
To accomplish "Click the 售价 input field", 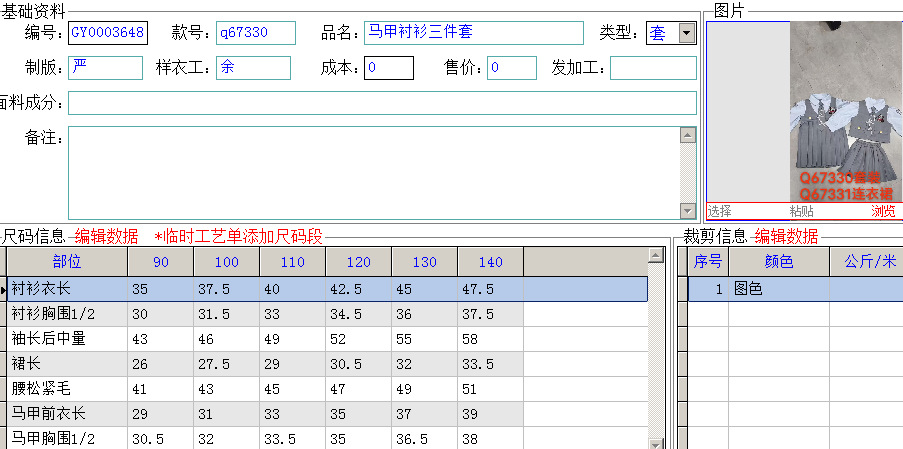I will 512,68.
